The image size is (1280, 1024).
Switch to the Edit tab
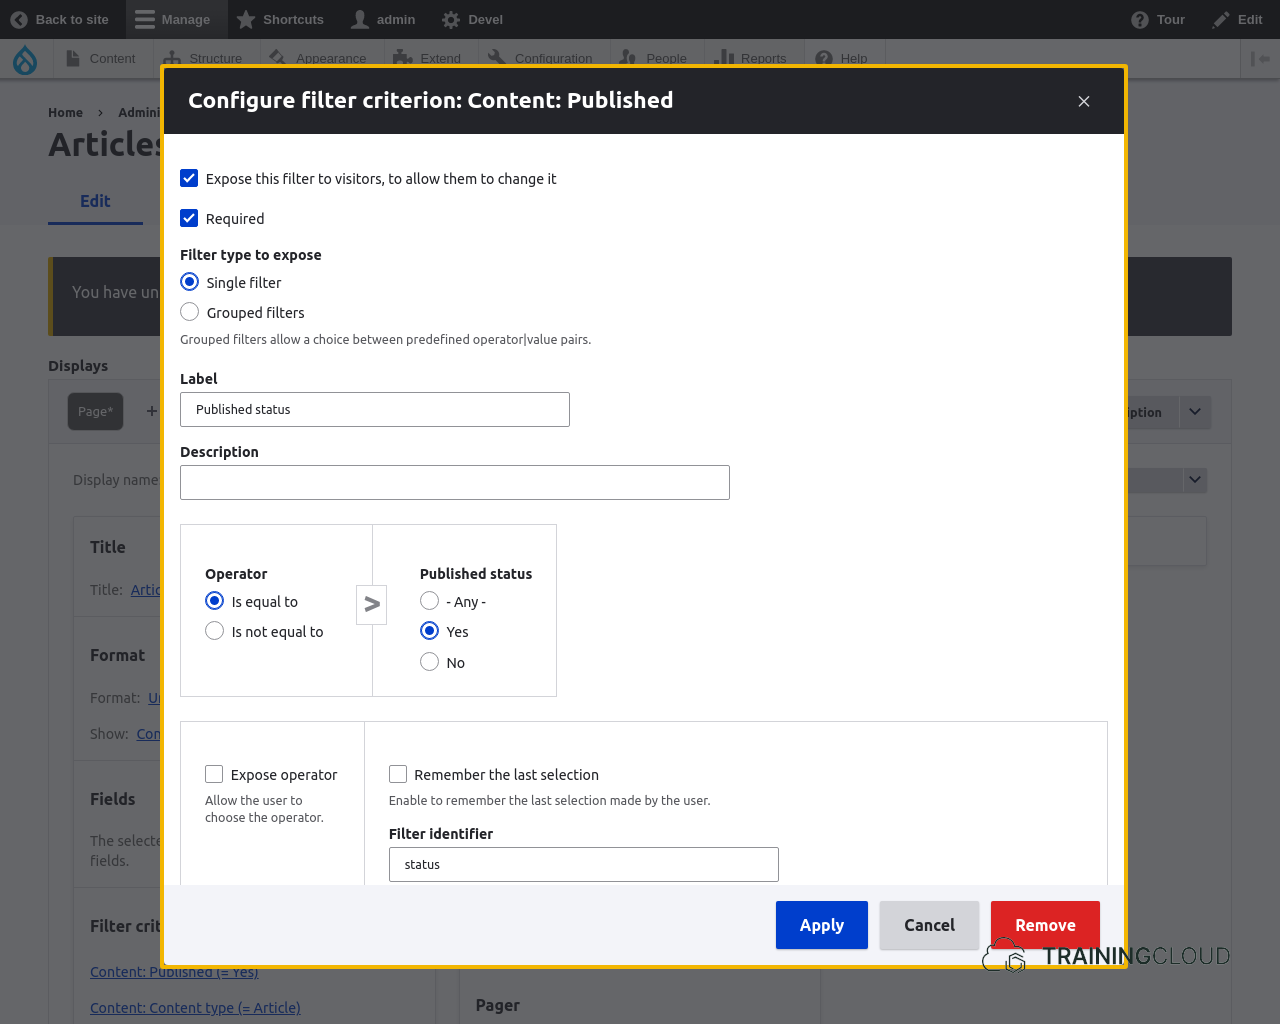[x=95, y=201]
